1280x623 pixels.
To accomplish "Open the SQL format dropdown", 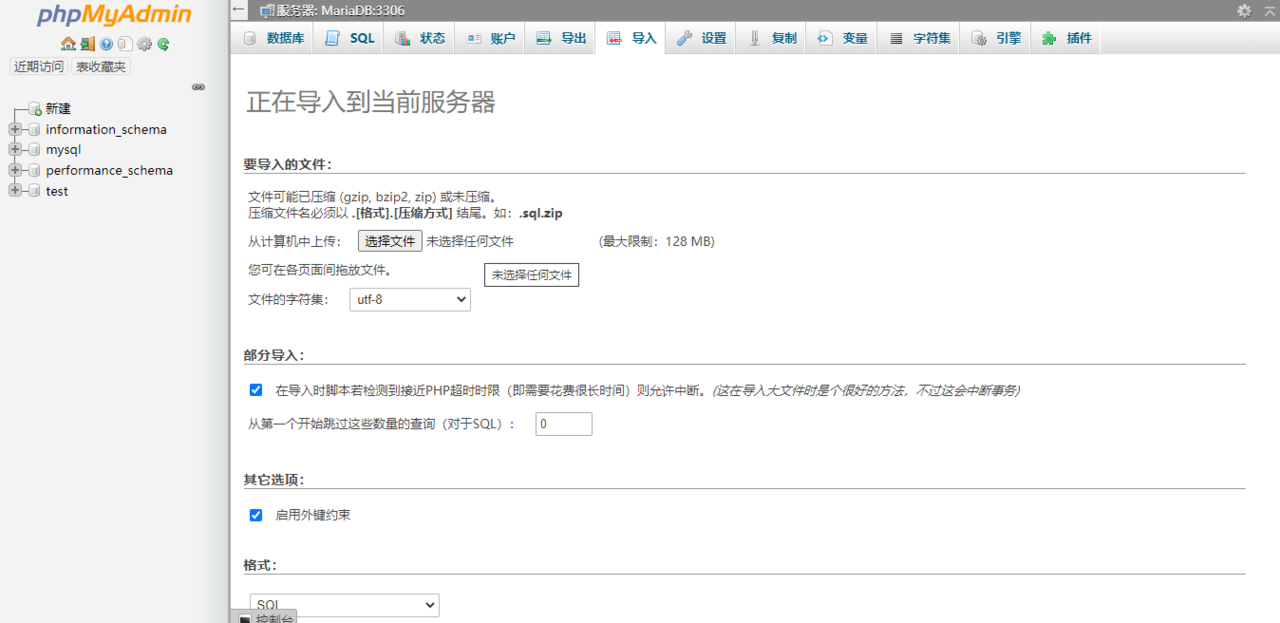I will point(344,605).
